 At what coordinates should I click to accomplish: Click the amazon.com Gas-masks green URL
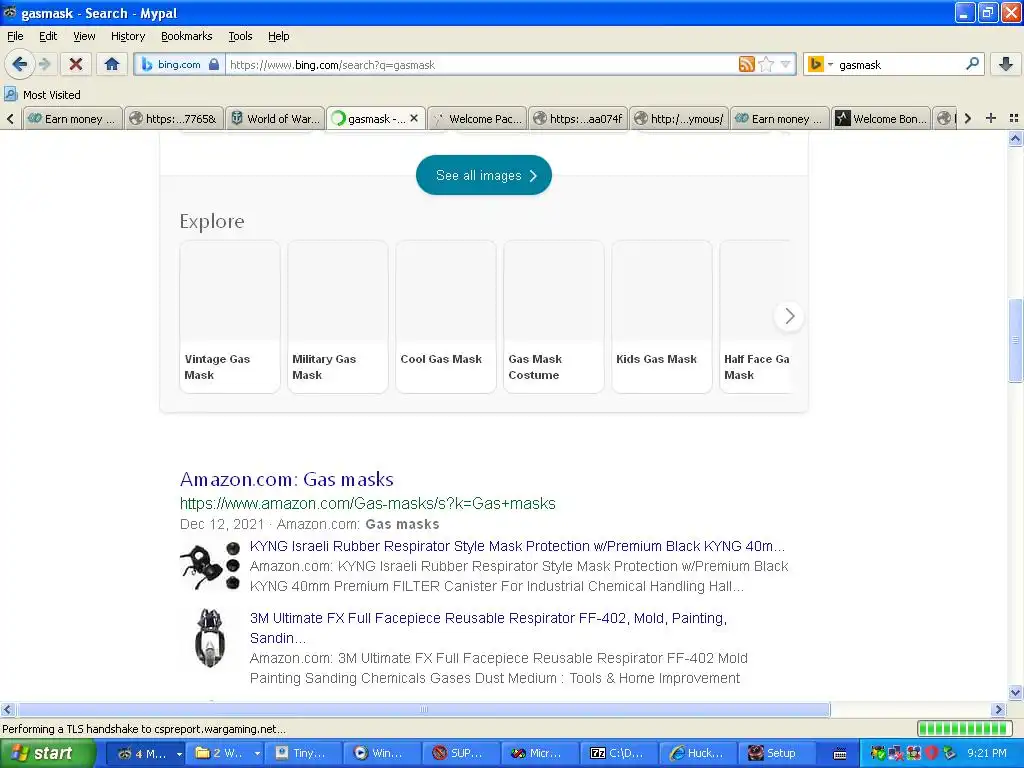tap(368, 504)
